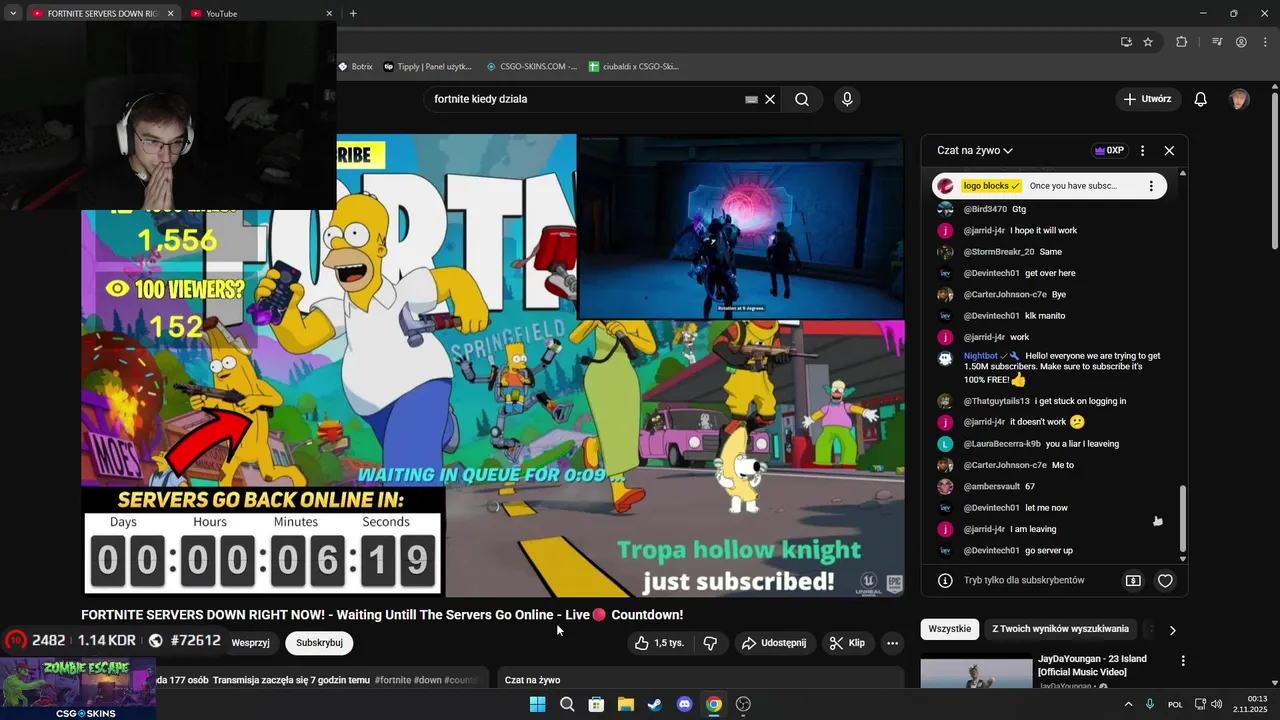Click @Devintech01 go server up message
This screenshot has height=720, width=1280.
1018,551
